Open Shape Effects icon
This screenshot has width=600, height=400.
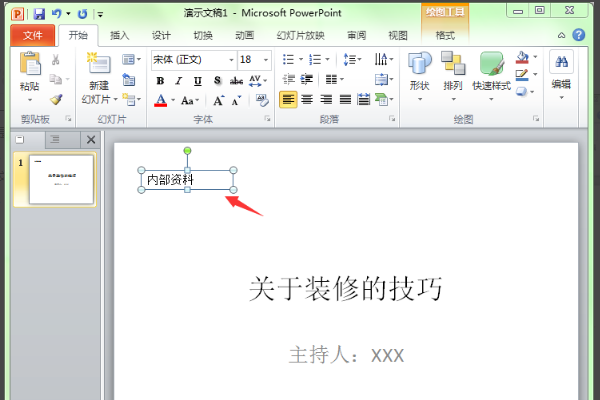[x=521, y=91]
